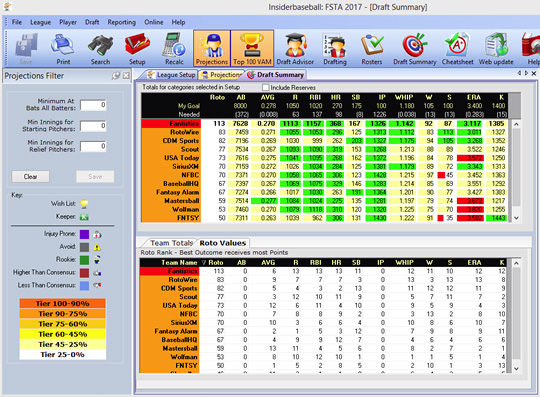
Task: Click WHIP column header in upper table
Action: point(404,97)
